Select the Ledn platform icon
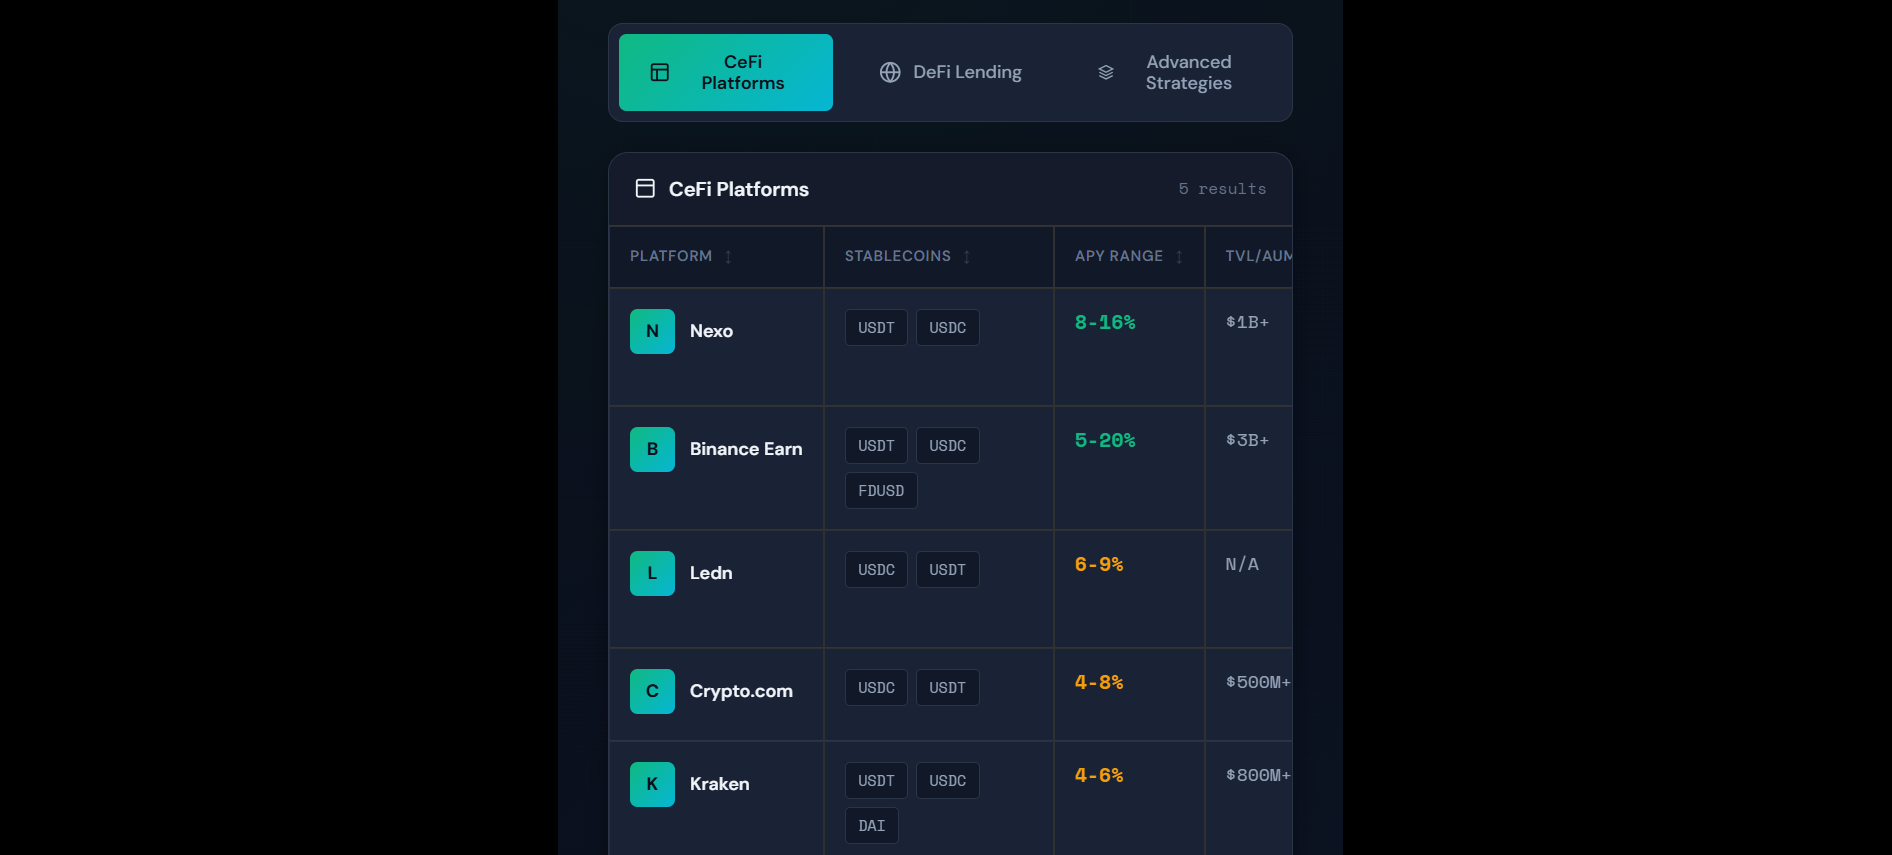Image resolution: width=1892 pixels, height=855 pixels. [652, 573]
